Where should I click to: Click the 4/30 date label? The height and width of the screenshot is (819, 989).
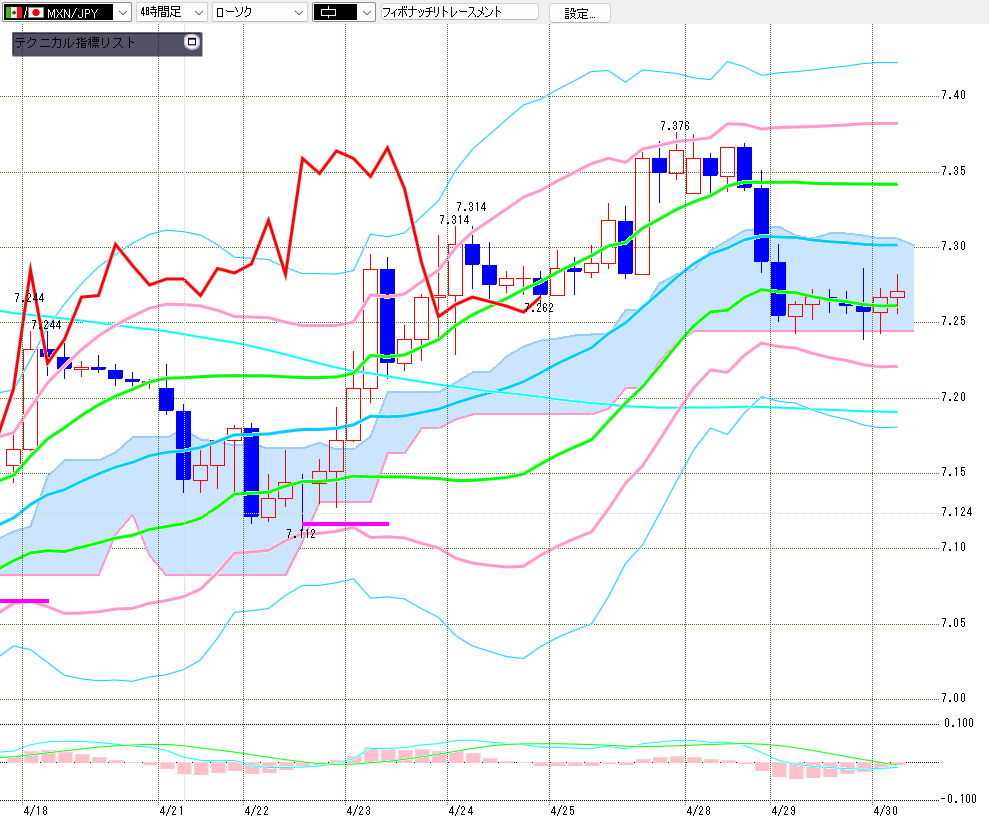(x=885, y=810)
